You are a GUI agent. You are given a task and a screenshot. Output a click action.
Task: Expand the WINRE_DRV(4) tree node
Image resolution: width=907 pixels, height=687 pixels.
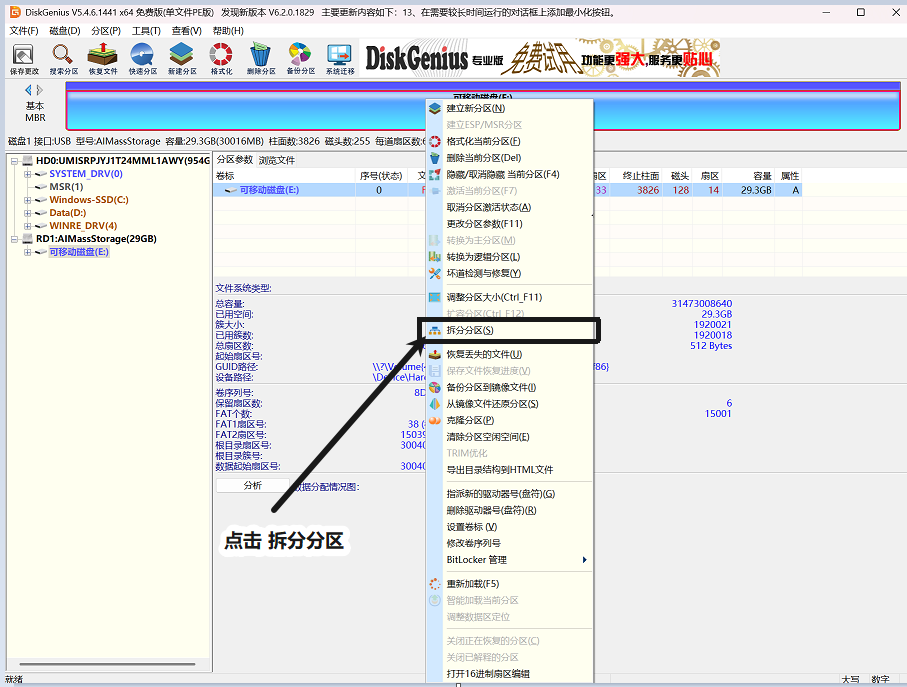pos(27,226)
